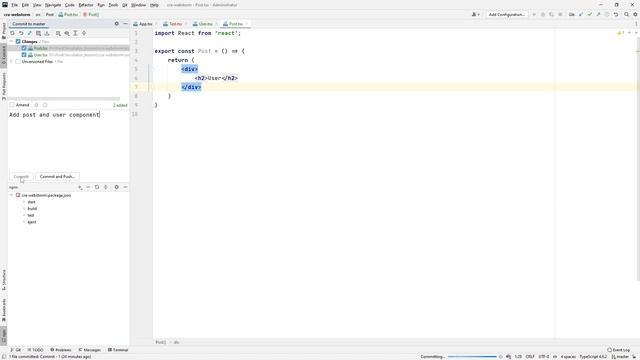The width and height of the screenshot is (640, 360).
Task: Open Problems tool window button
Action: pyautogui.click(x=61, y=350)
